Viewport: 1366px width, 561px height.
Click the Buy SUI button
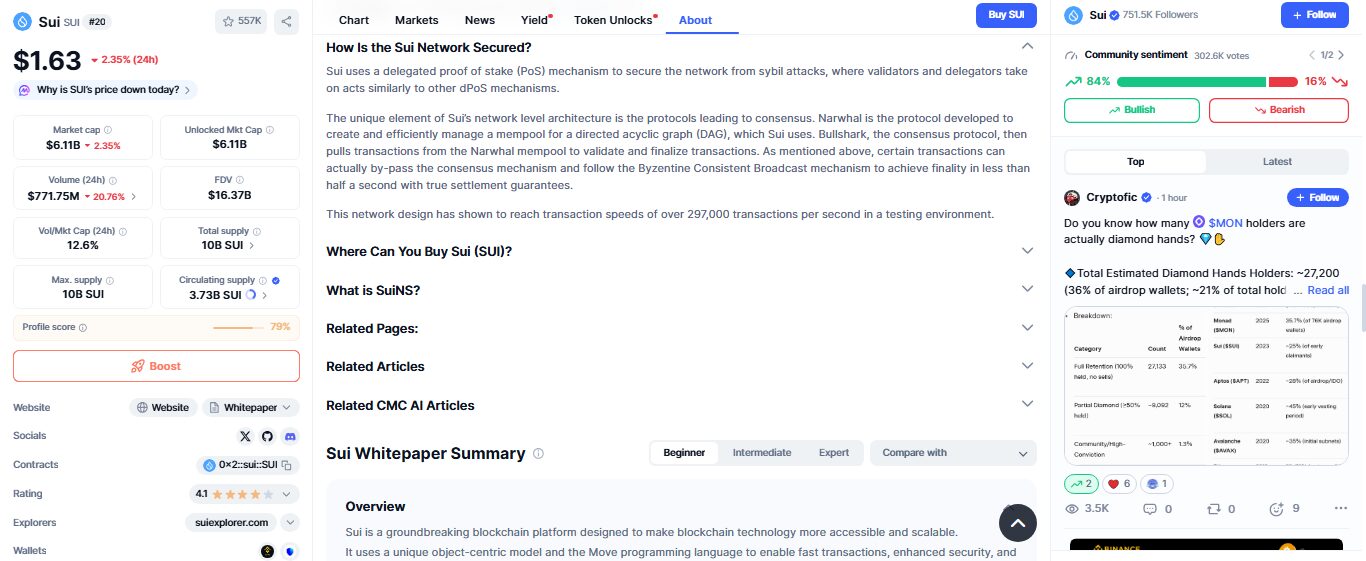pos(1006,15)
